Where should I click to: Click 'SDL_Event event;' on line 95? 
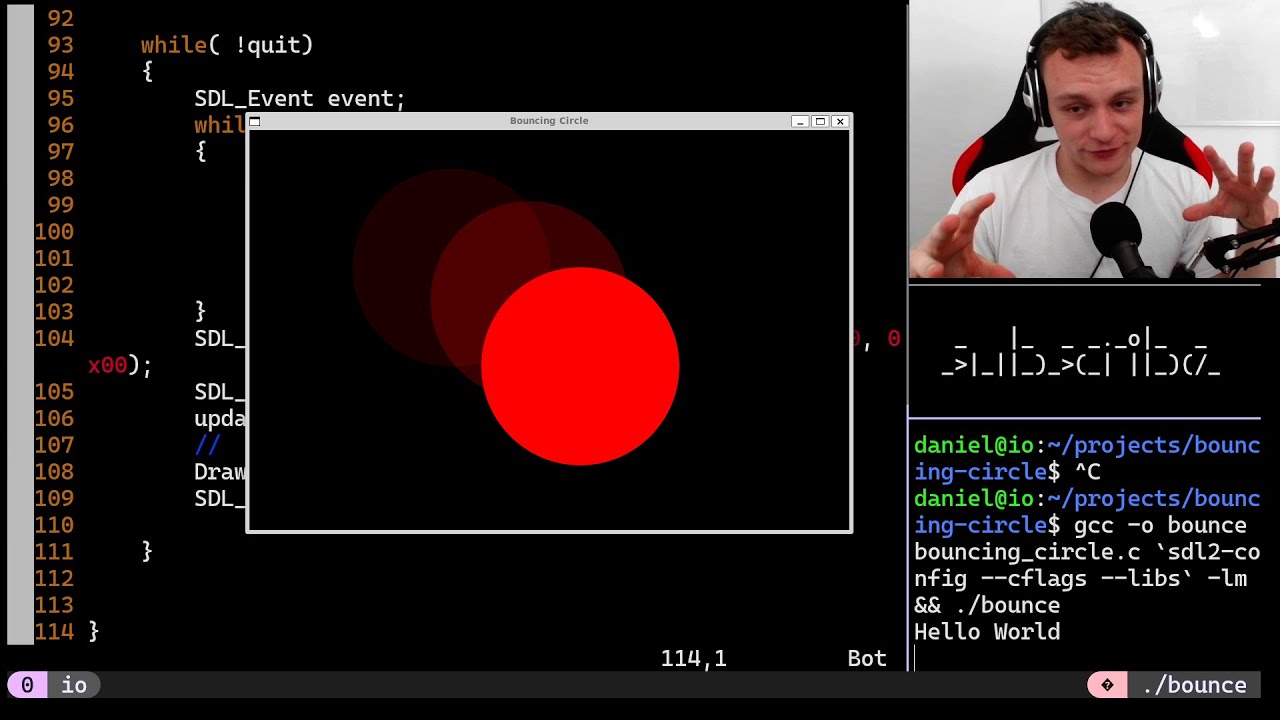coord(300,99)
